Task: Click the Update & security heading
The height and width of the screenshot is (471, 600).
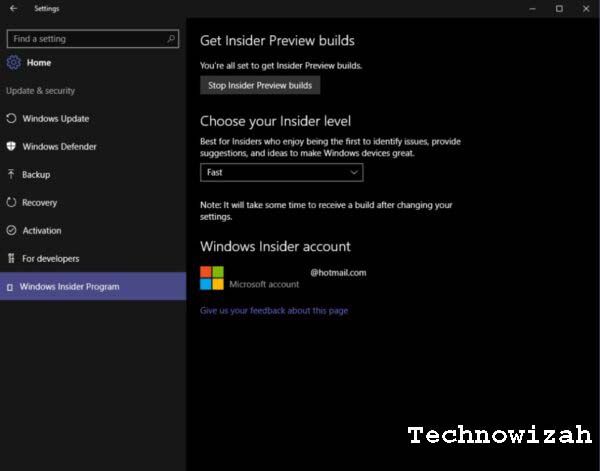Action: [x=41, y=91]
